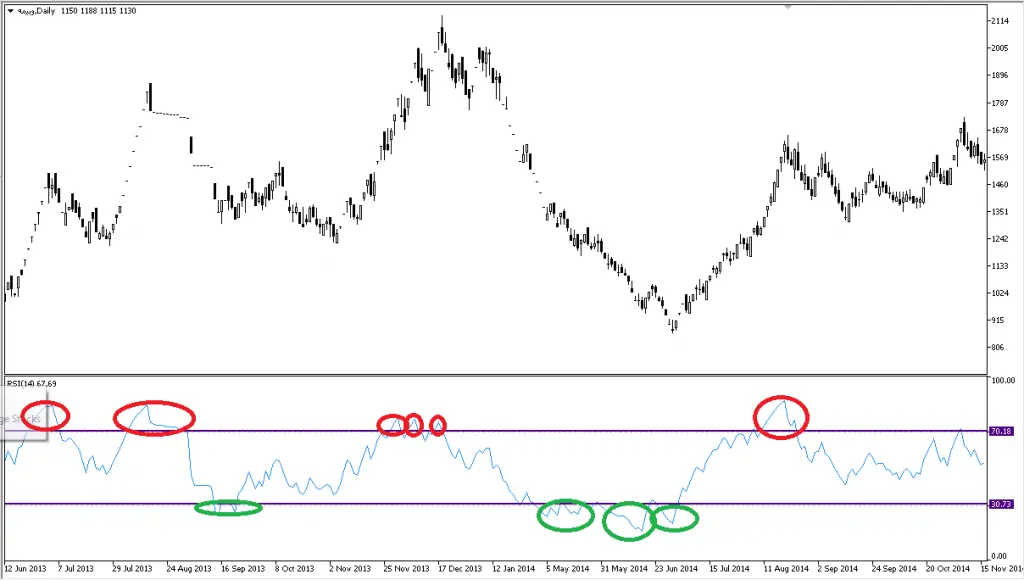
Task: Click the green ellipse above 23 Jun 2014
Action: 675,518
